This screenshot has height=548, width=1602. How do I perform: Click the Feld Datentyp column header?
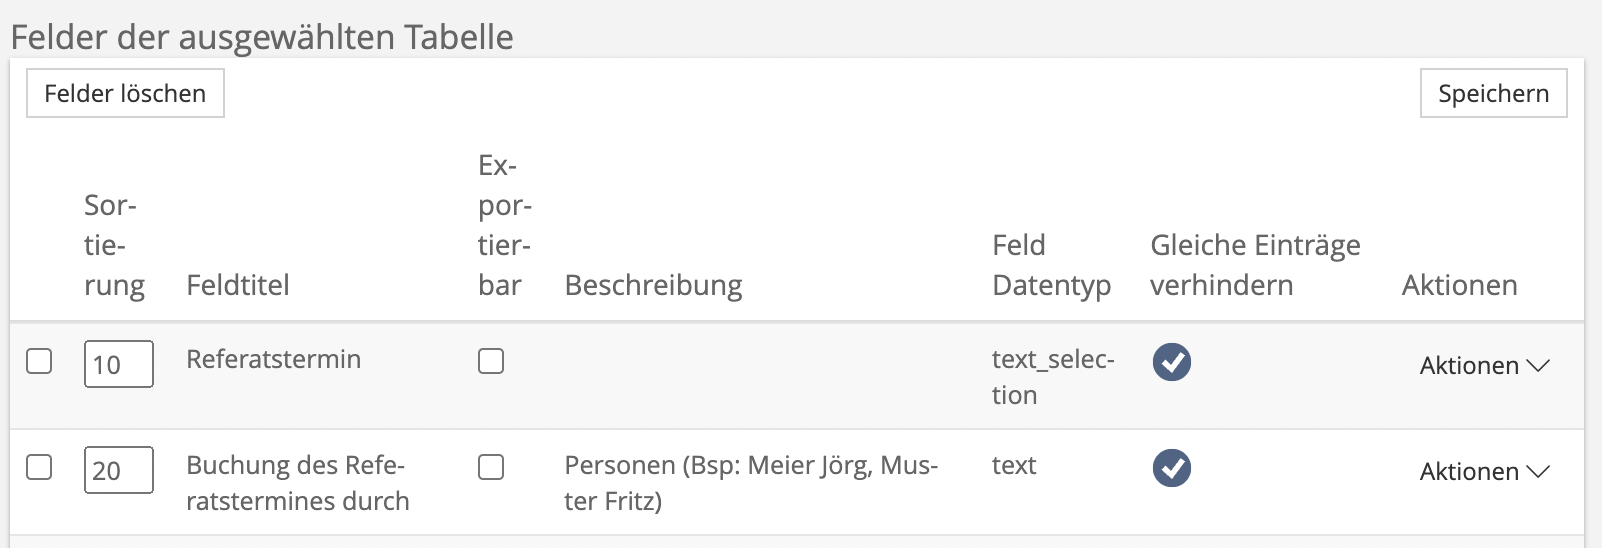point(1050,265)
